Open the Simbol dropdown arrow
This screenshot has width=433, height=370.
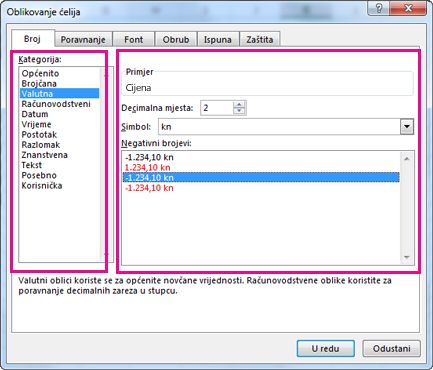(x=407, y=127)
